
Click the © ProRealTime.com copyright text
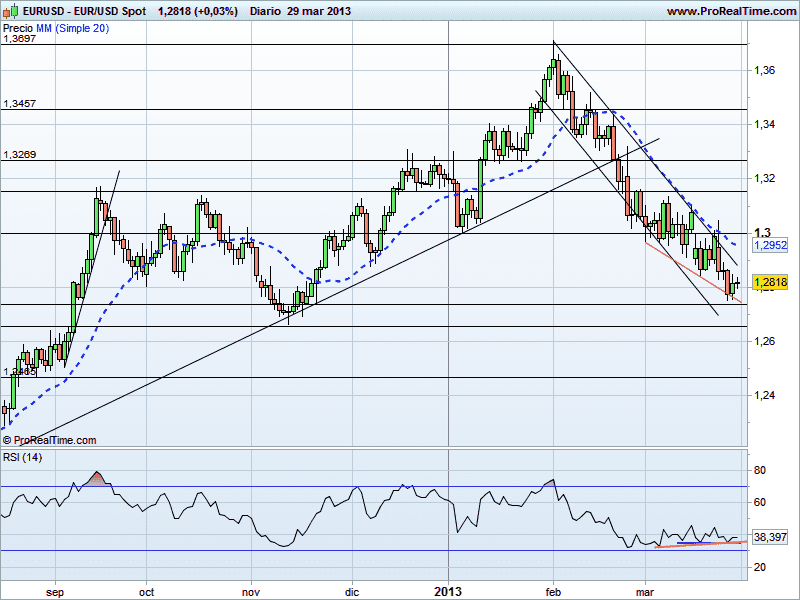[49, 440]
